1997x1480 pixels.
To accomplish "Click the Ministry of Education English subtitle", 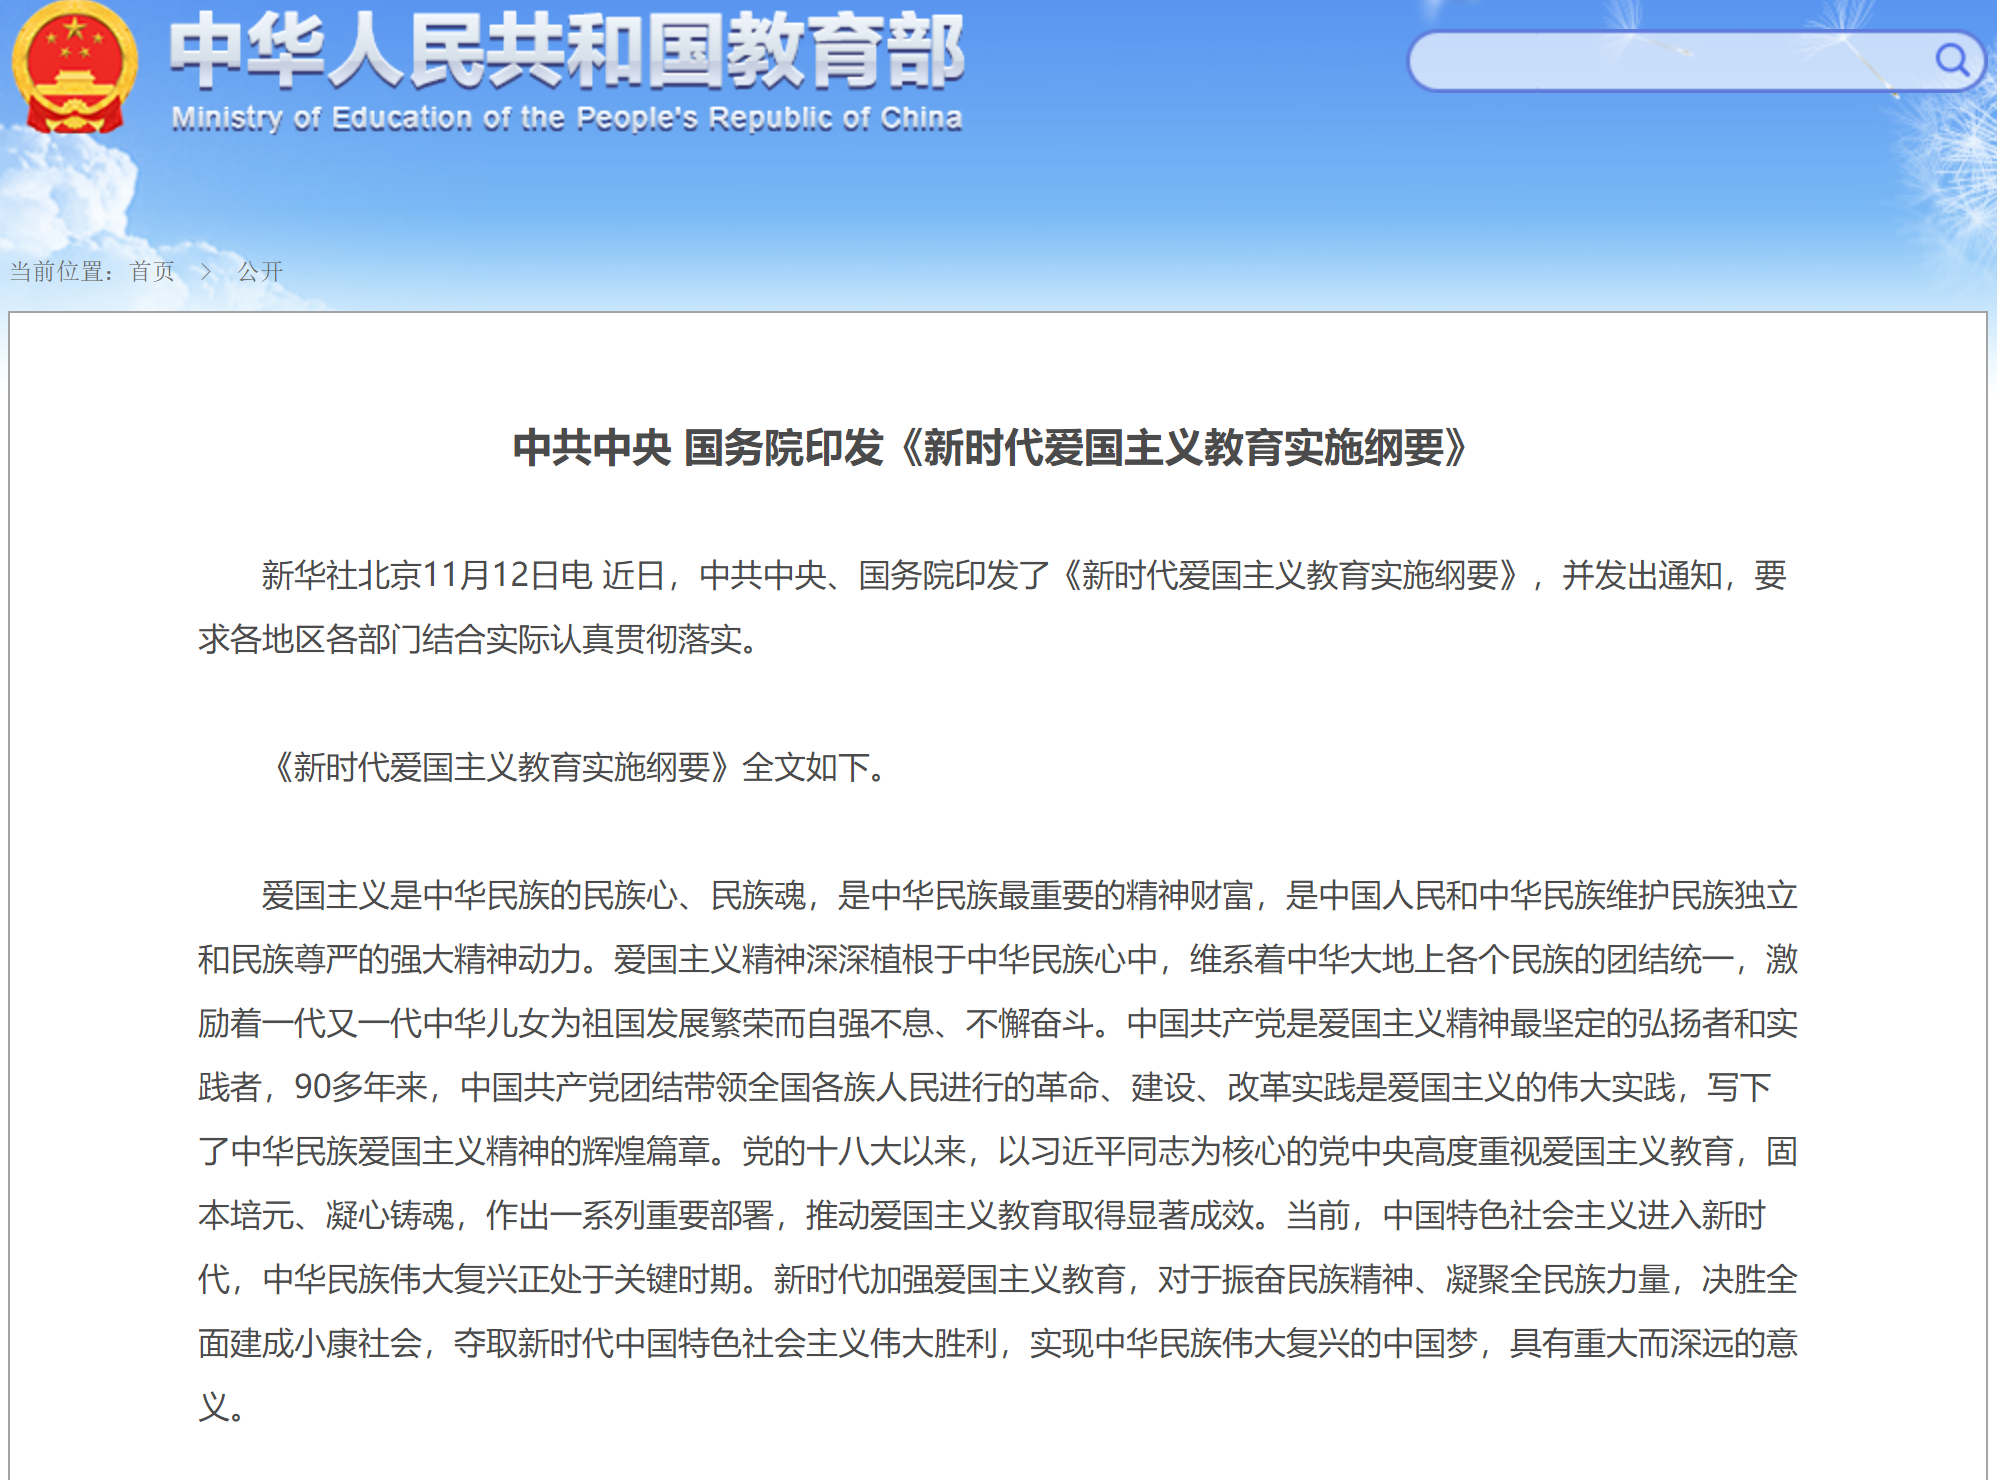I will (567, 118).
